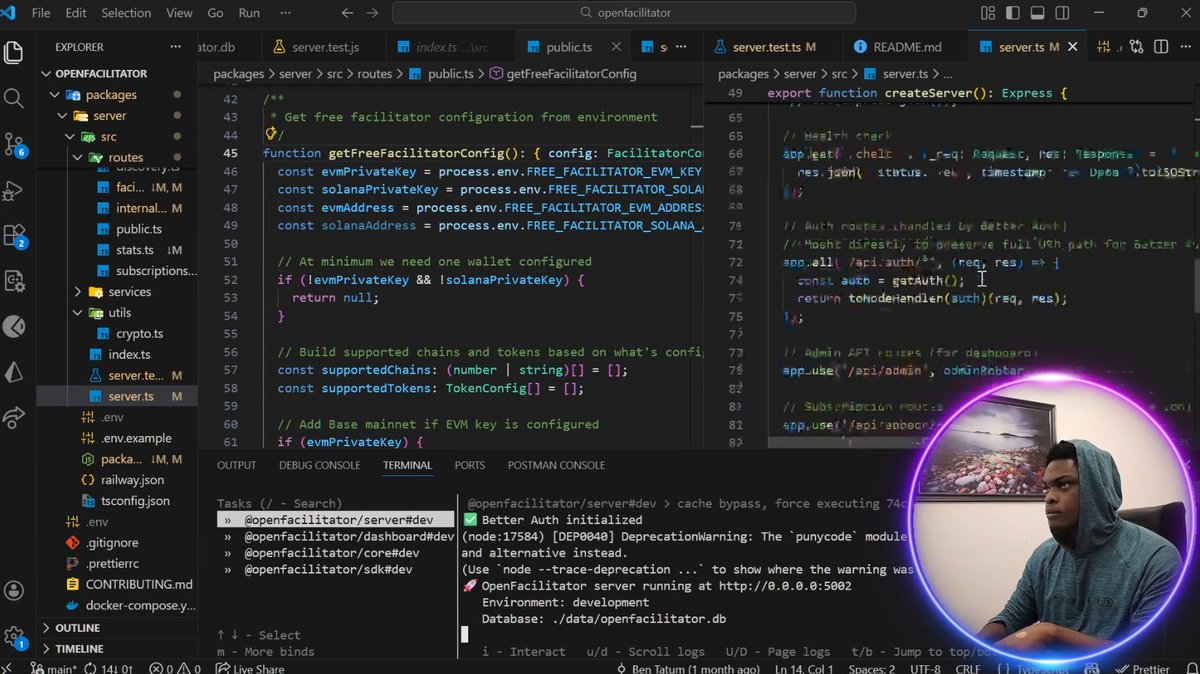Expand the TIMELINE section
Screen dimensions: 1200x674
pos(80,649)
